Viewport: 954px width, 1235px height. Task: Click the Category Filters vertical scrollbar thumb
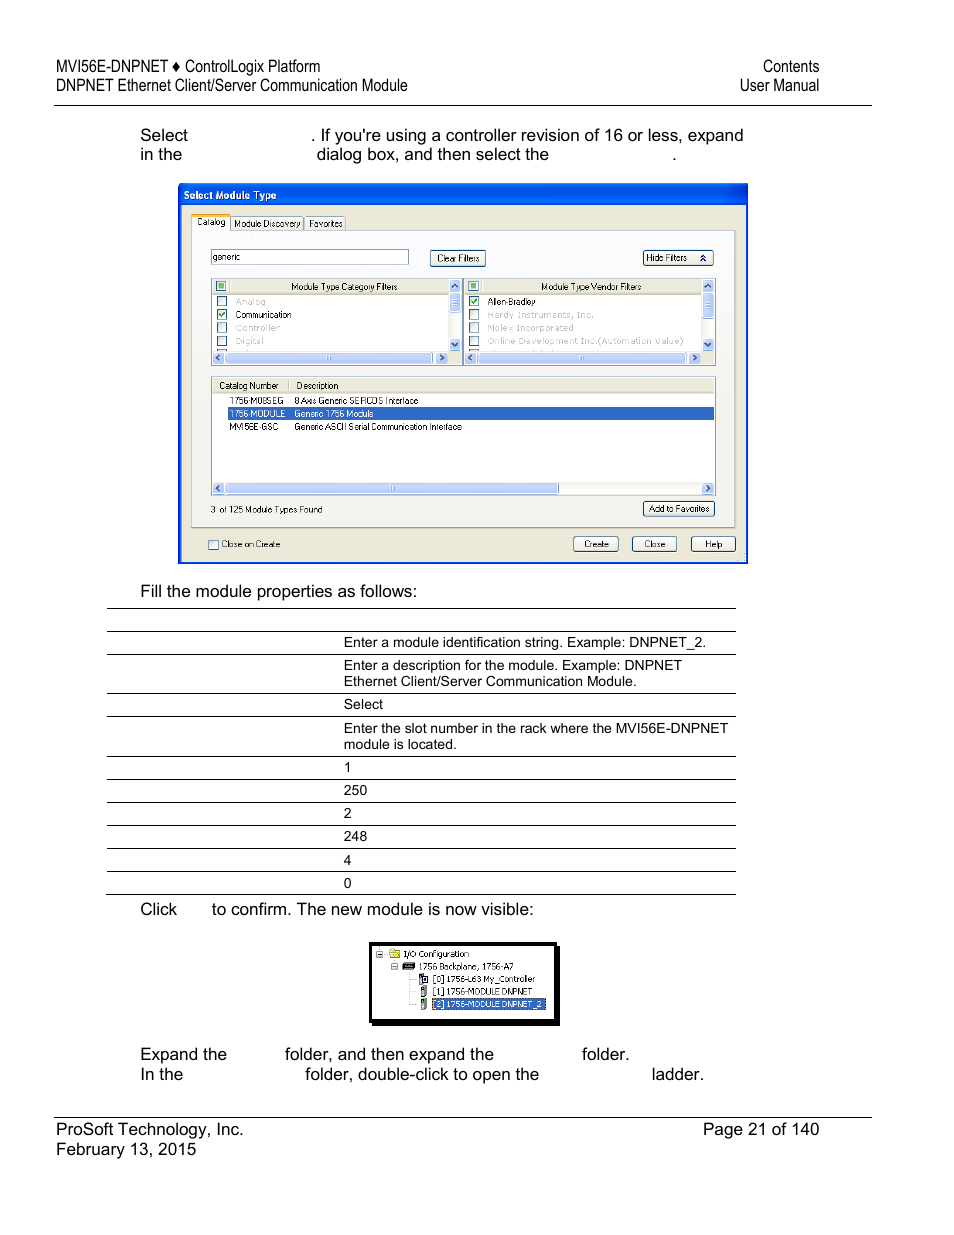click(455, 303)
